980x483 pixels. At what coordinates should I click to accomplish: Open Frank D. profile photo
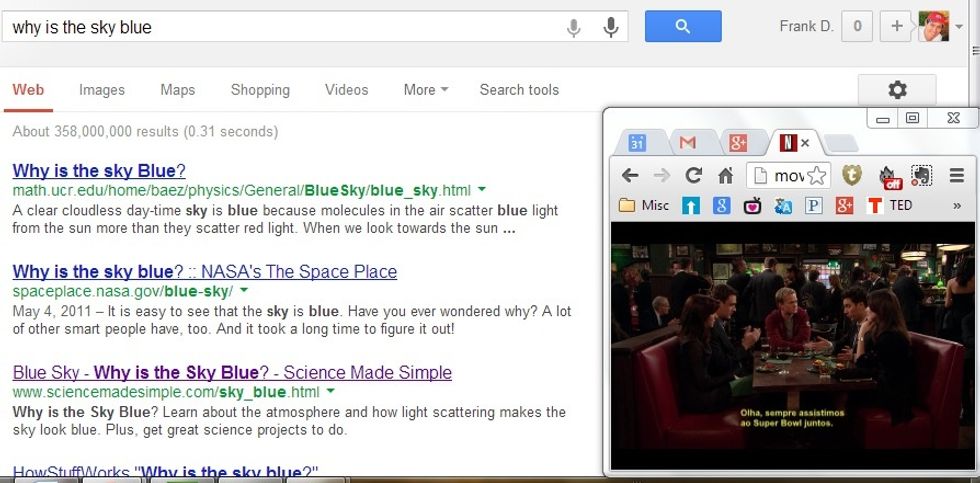click(934, 26)
